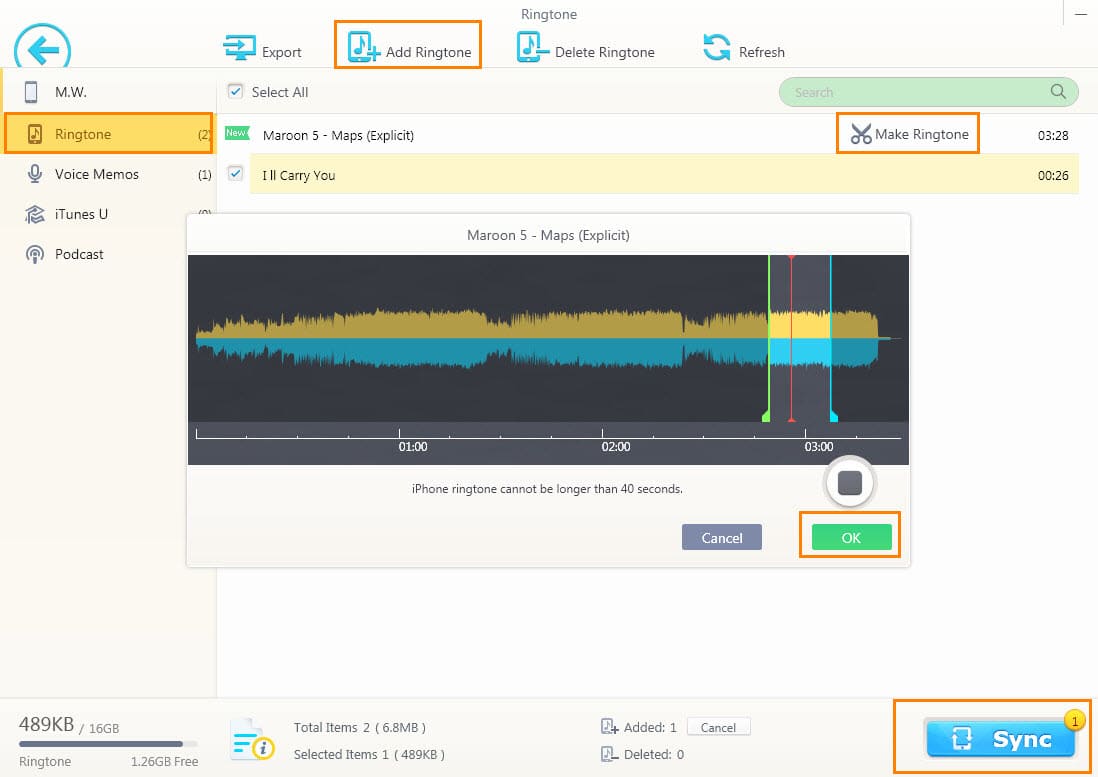The image size is (1098, 777).
Task: Toggle the Select All checkbox
Action: 235,92
